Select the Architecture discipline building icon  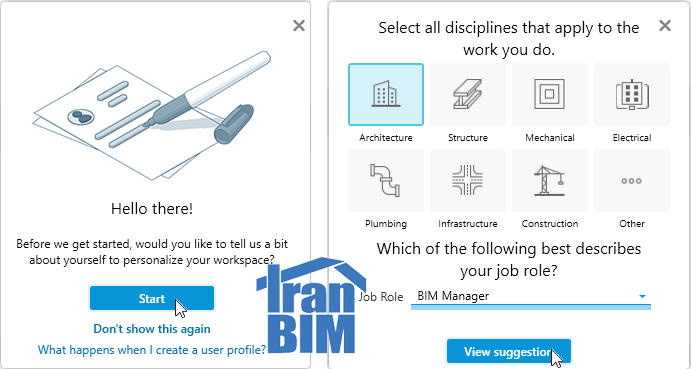tap(386, 94)
